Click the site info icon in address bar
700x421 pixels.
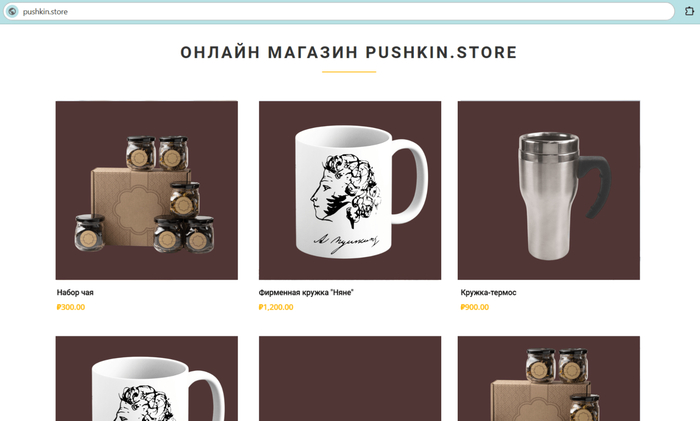(x=12, y=11)
